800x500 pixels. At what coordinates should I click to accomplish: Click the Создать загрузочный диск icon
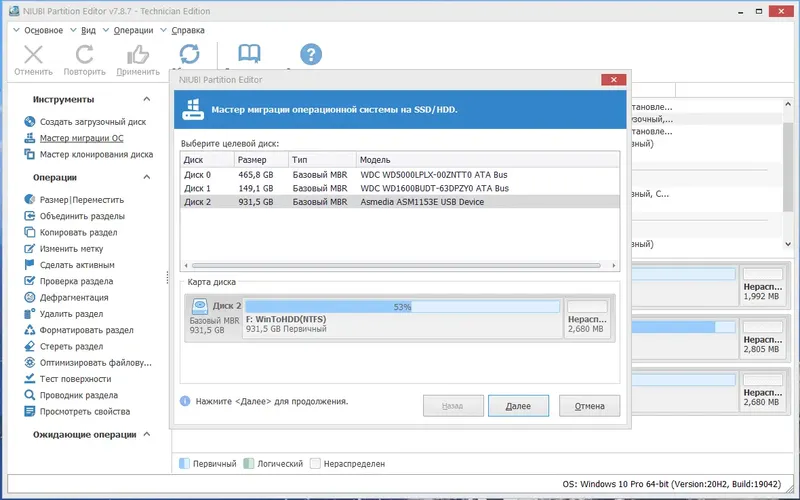[x=30, y=121]
